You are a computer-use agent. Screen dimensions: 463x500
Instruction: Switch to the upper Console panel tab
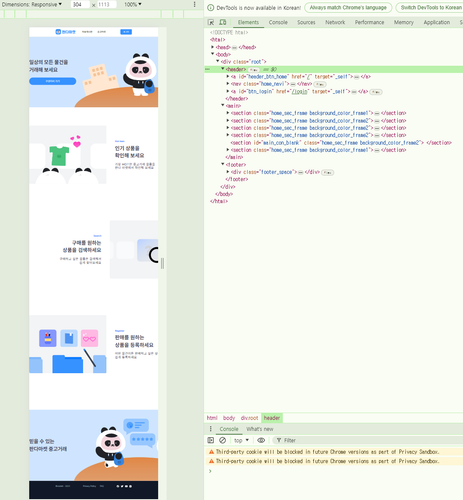tap(278, 22)
